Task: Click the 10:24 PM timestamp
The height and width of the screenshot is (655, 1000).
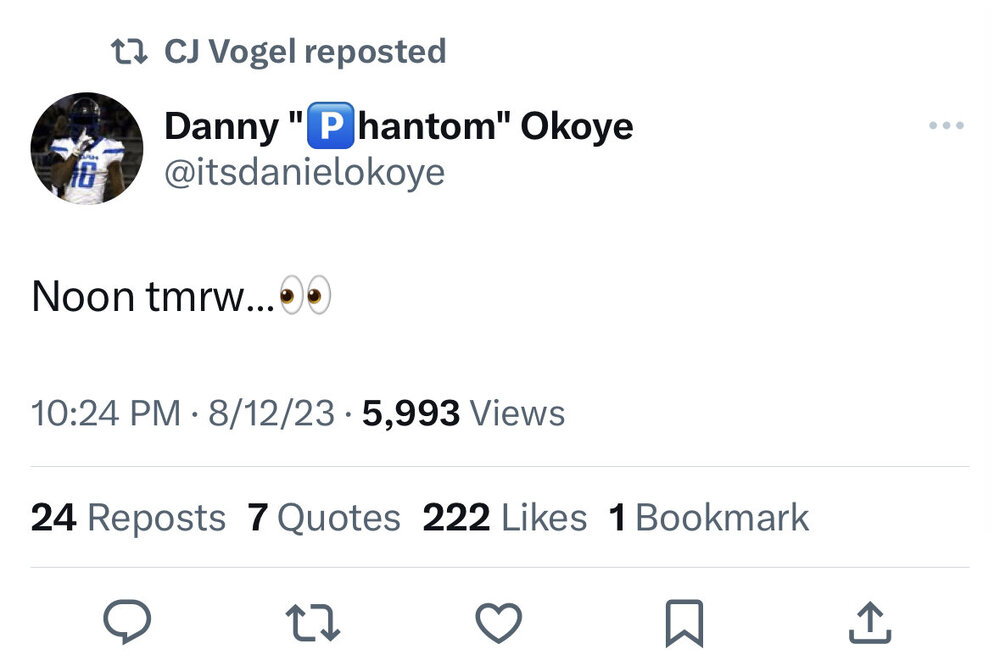Action: click(x=106, y=413)
